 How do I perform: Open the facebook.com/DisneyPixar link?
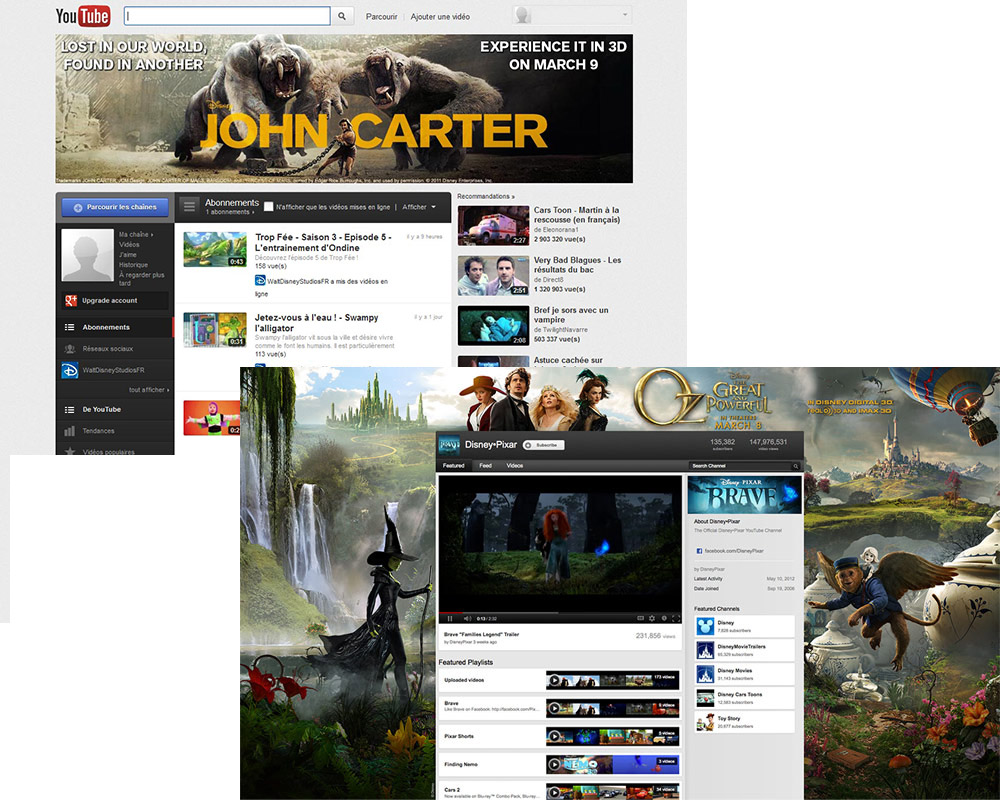pos(733,551)
